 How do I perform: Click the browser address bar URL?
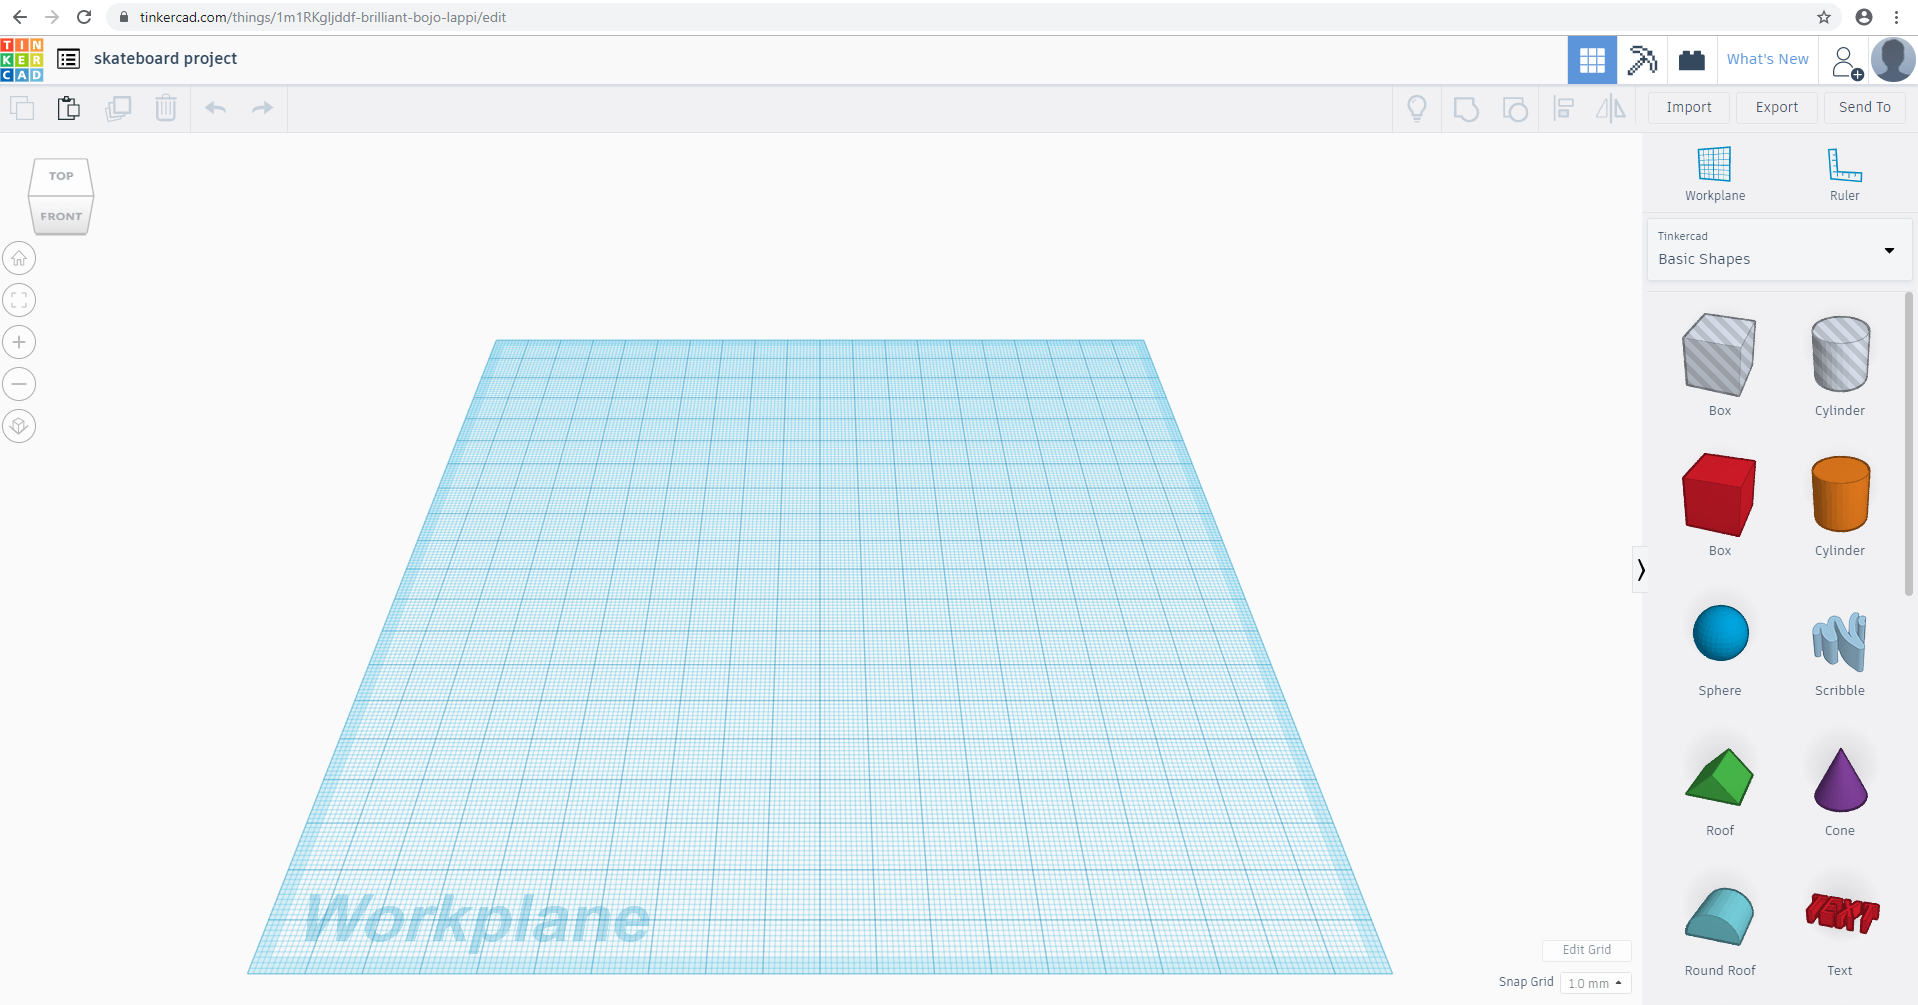click(x=323, y=17)
